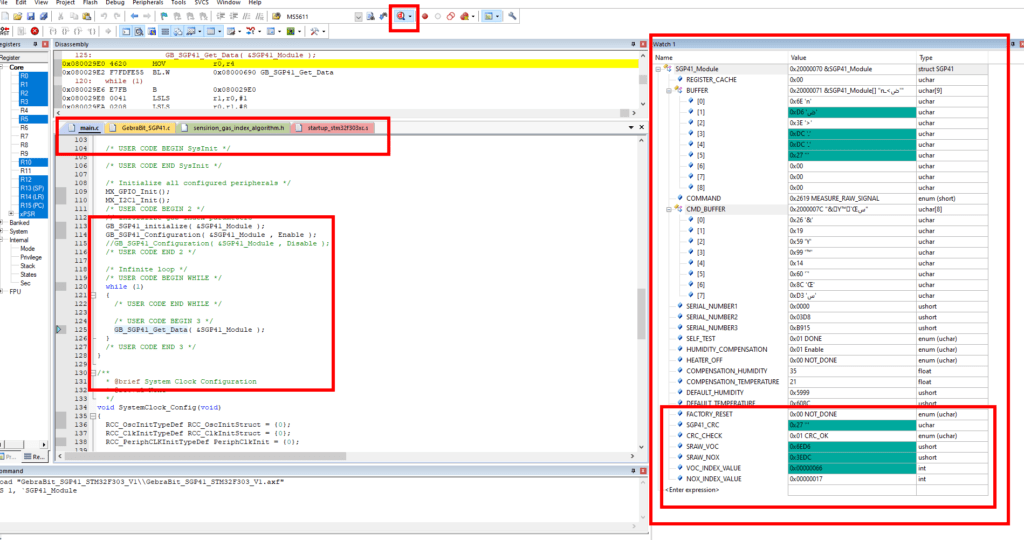Click the Navigate Backwards blue arrow

pos(134,16)
